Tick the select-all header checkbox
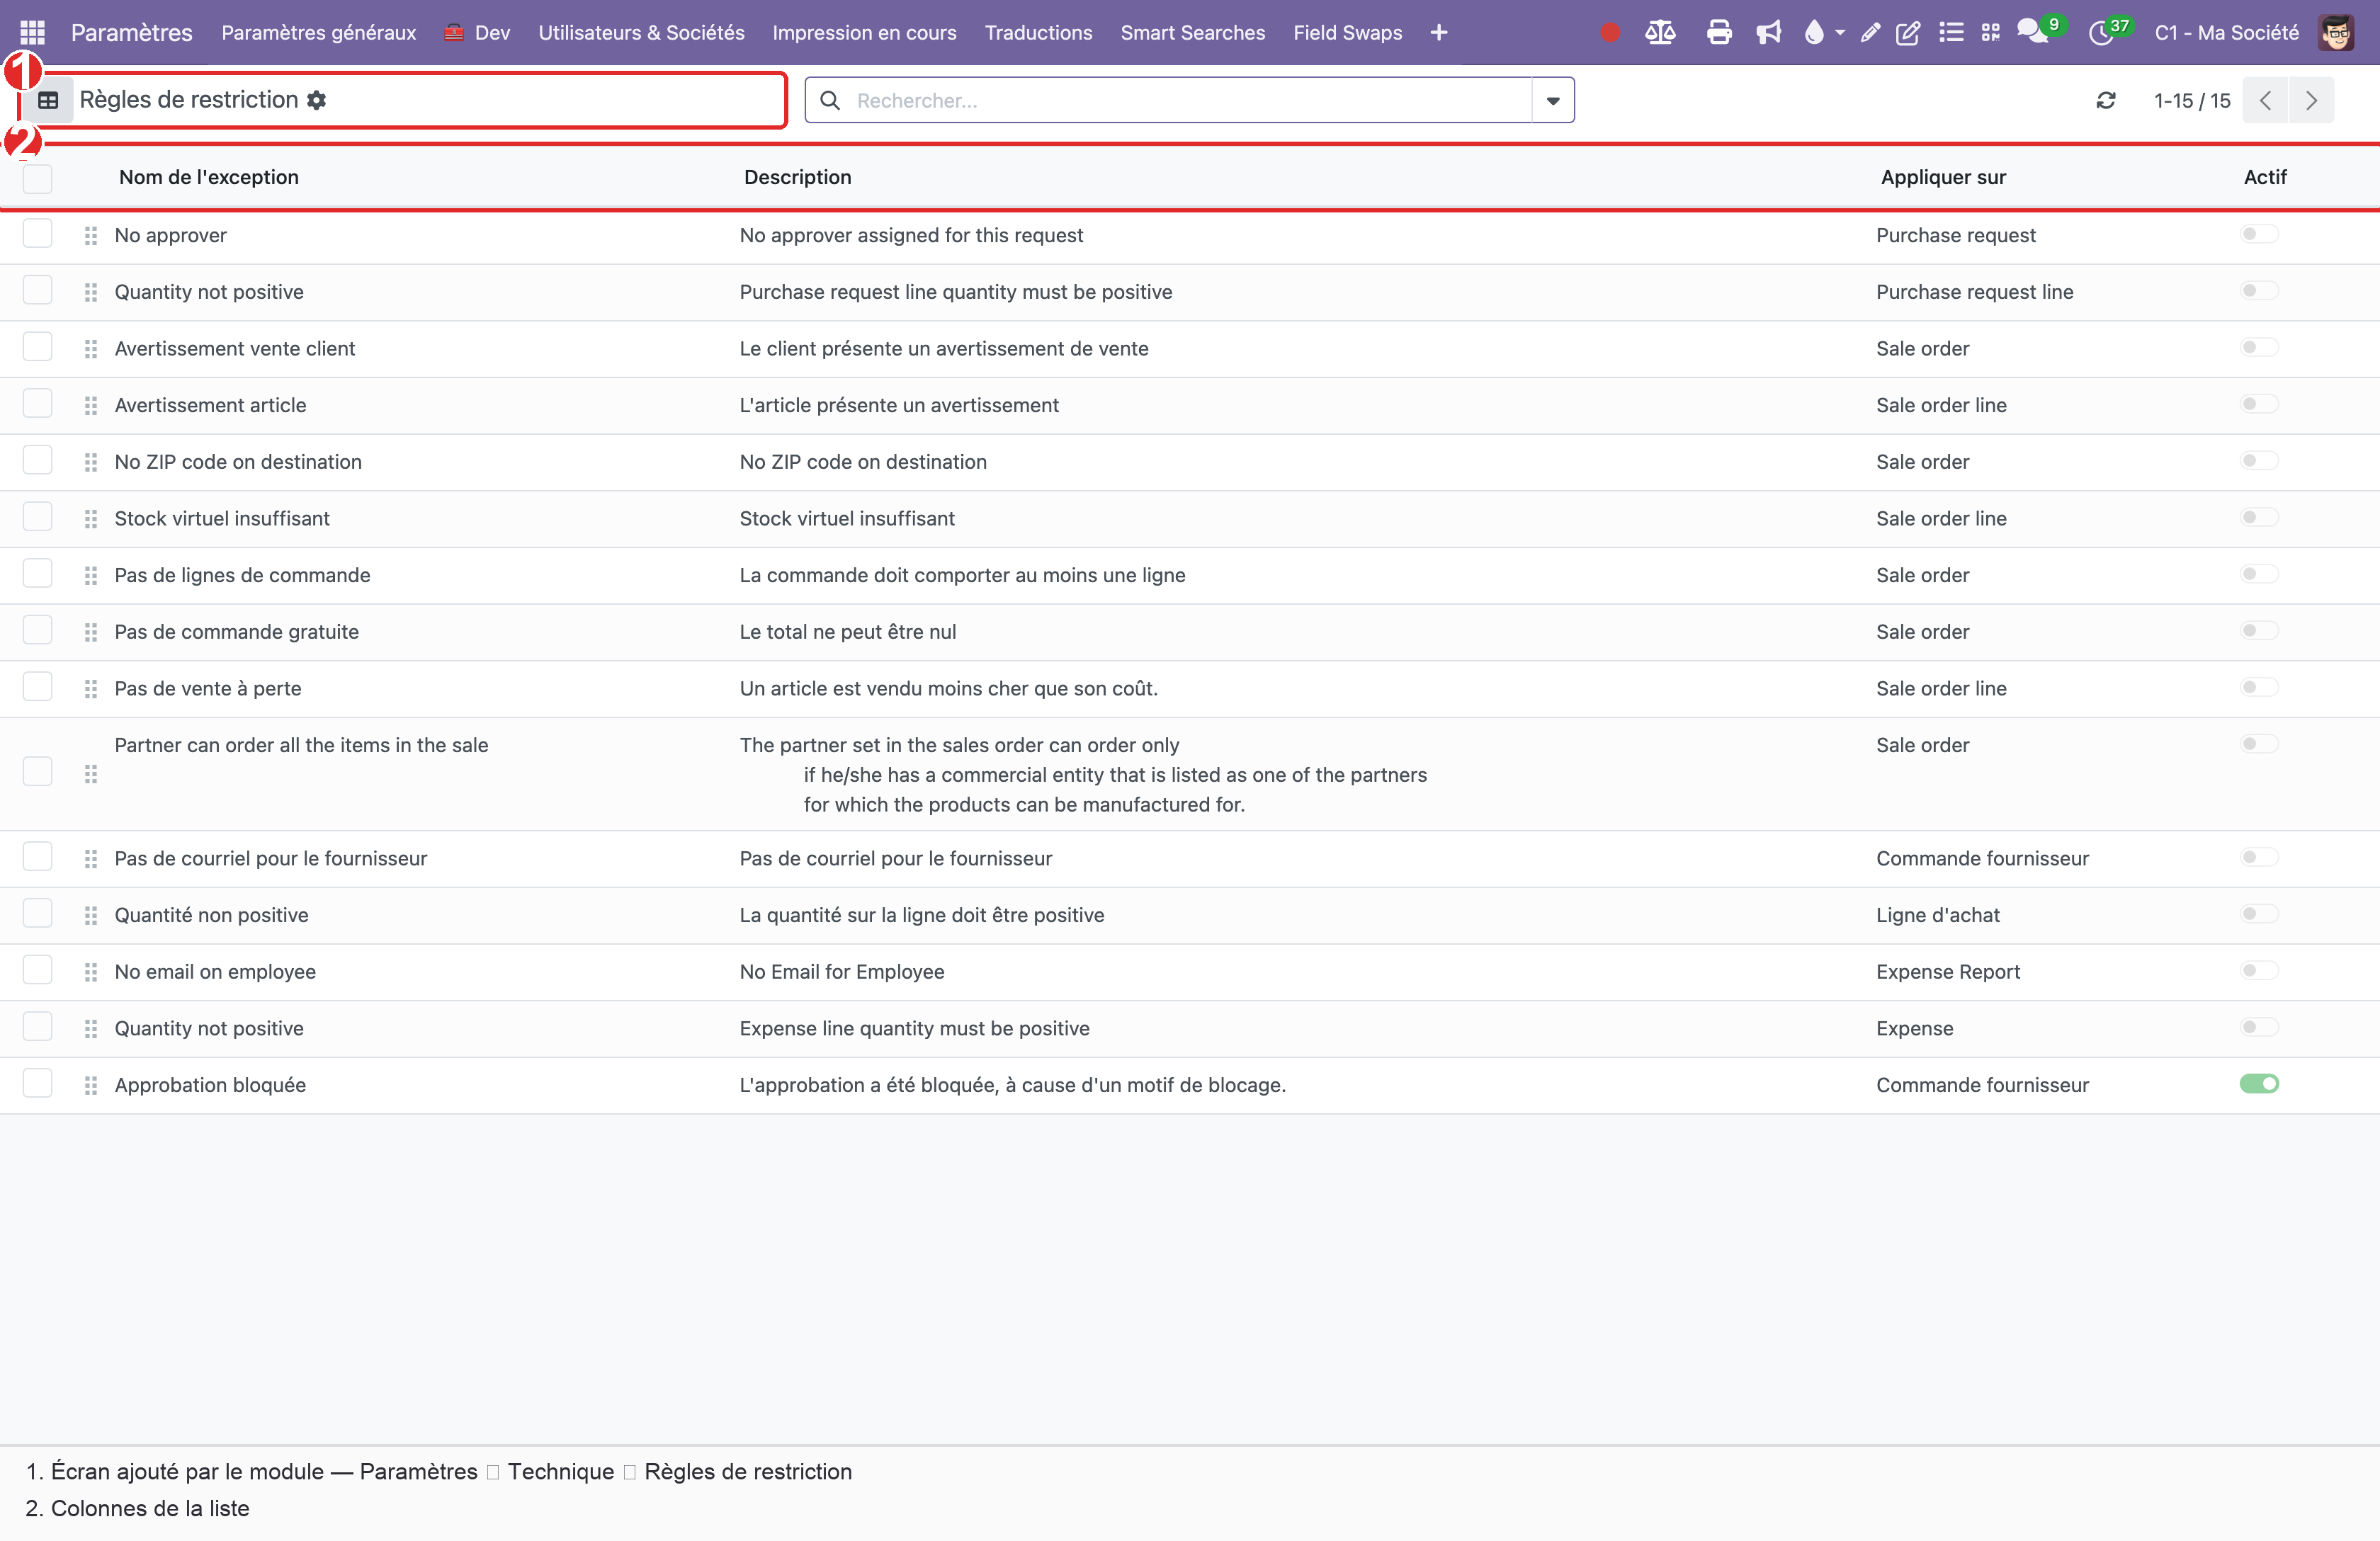This screenshot has height=1541, width=2380. pyautogui.click(x=38, y=178)
